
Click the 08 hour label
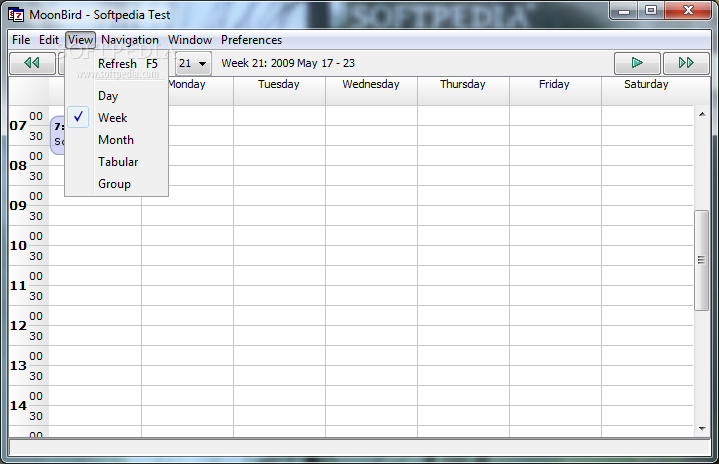point(18,166)
